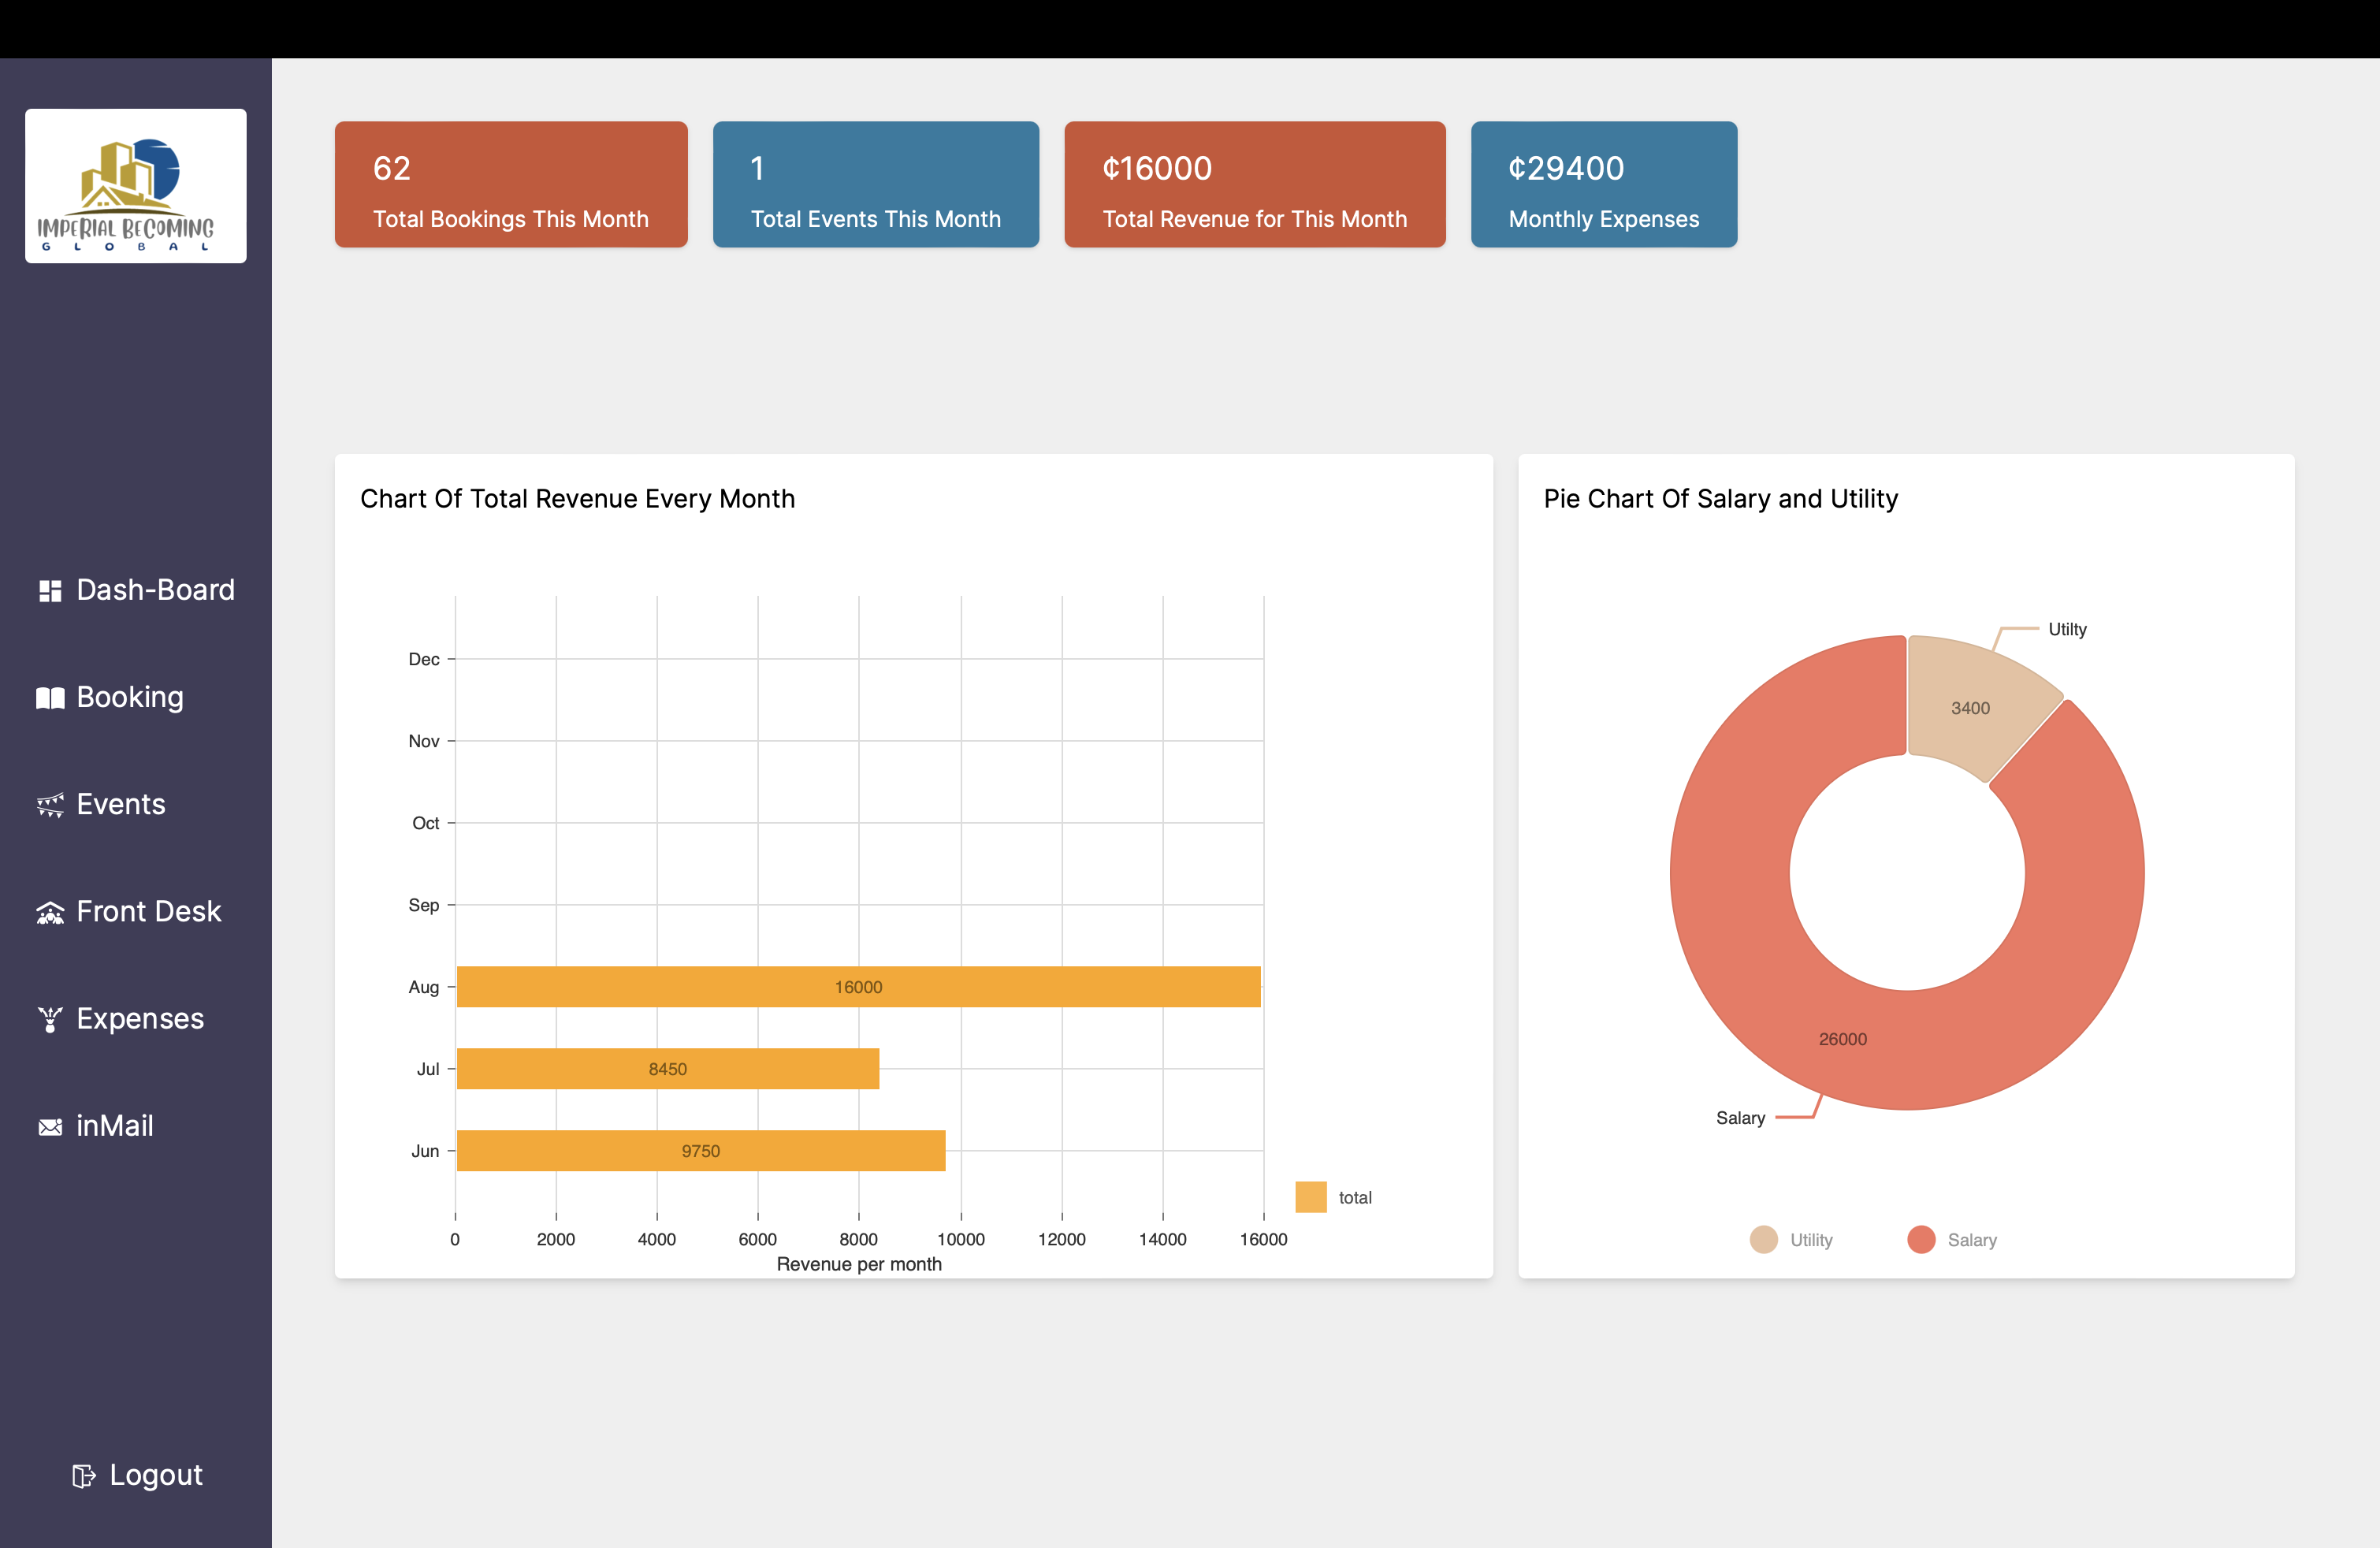Click the inMail envelope icon
2380x1548 pixels.
[50, 1127]
